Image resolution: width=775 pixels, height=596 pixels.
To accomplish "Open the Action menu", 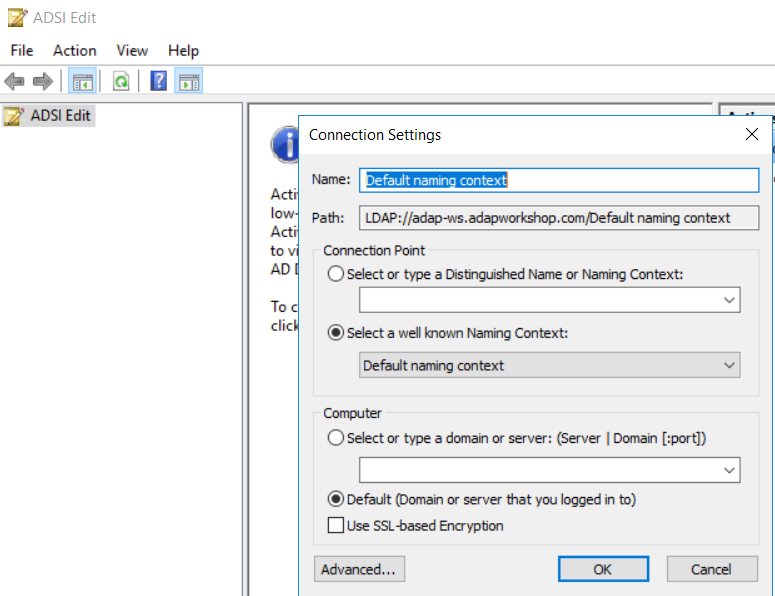I will (x=75, y=50).
